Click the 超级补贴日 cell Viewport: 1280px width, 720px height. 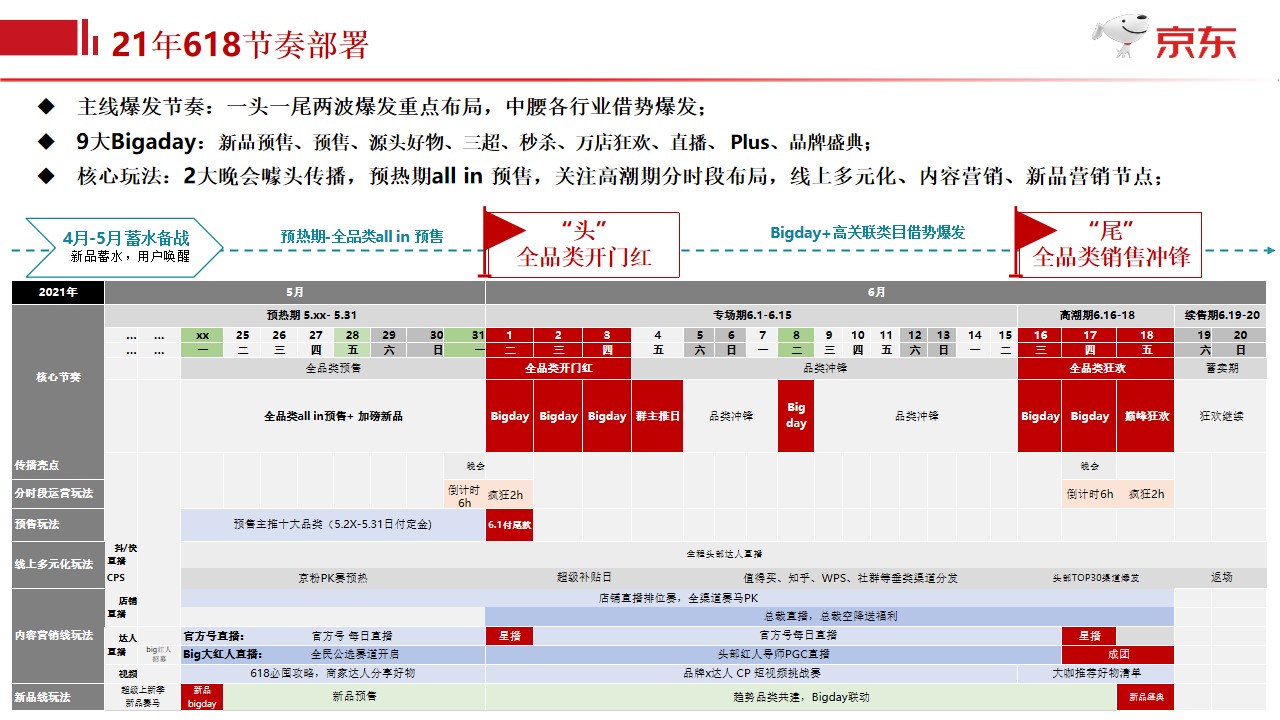click(584, 578)
